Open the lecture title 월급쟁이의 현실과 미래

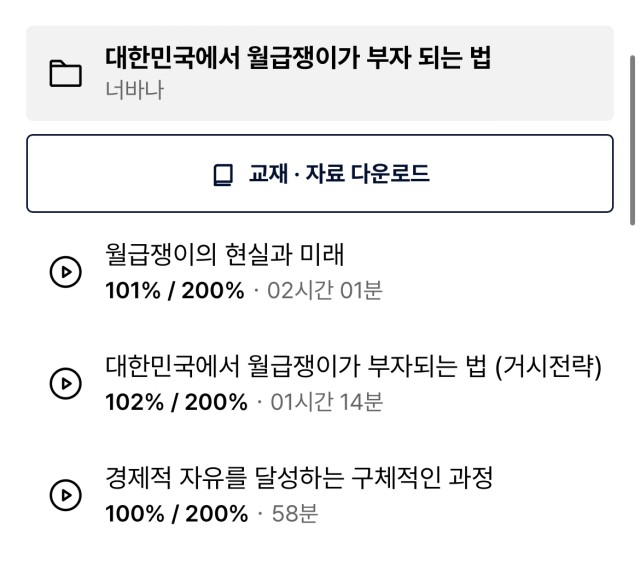tap(225, 254)
